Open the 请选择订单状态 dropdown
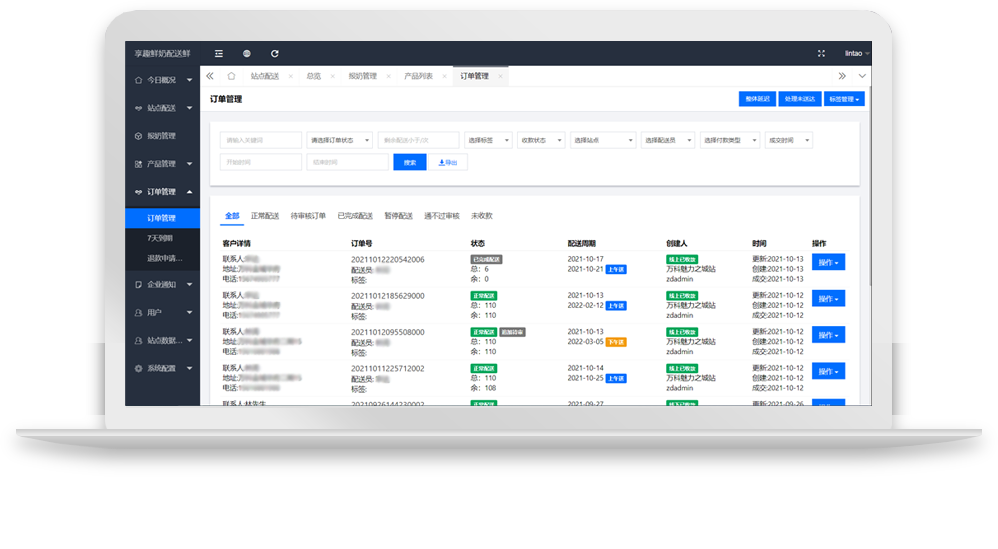998x549 pixels. [340, 141]
